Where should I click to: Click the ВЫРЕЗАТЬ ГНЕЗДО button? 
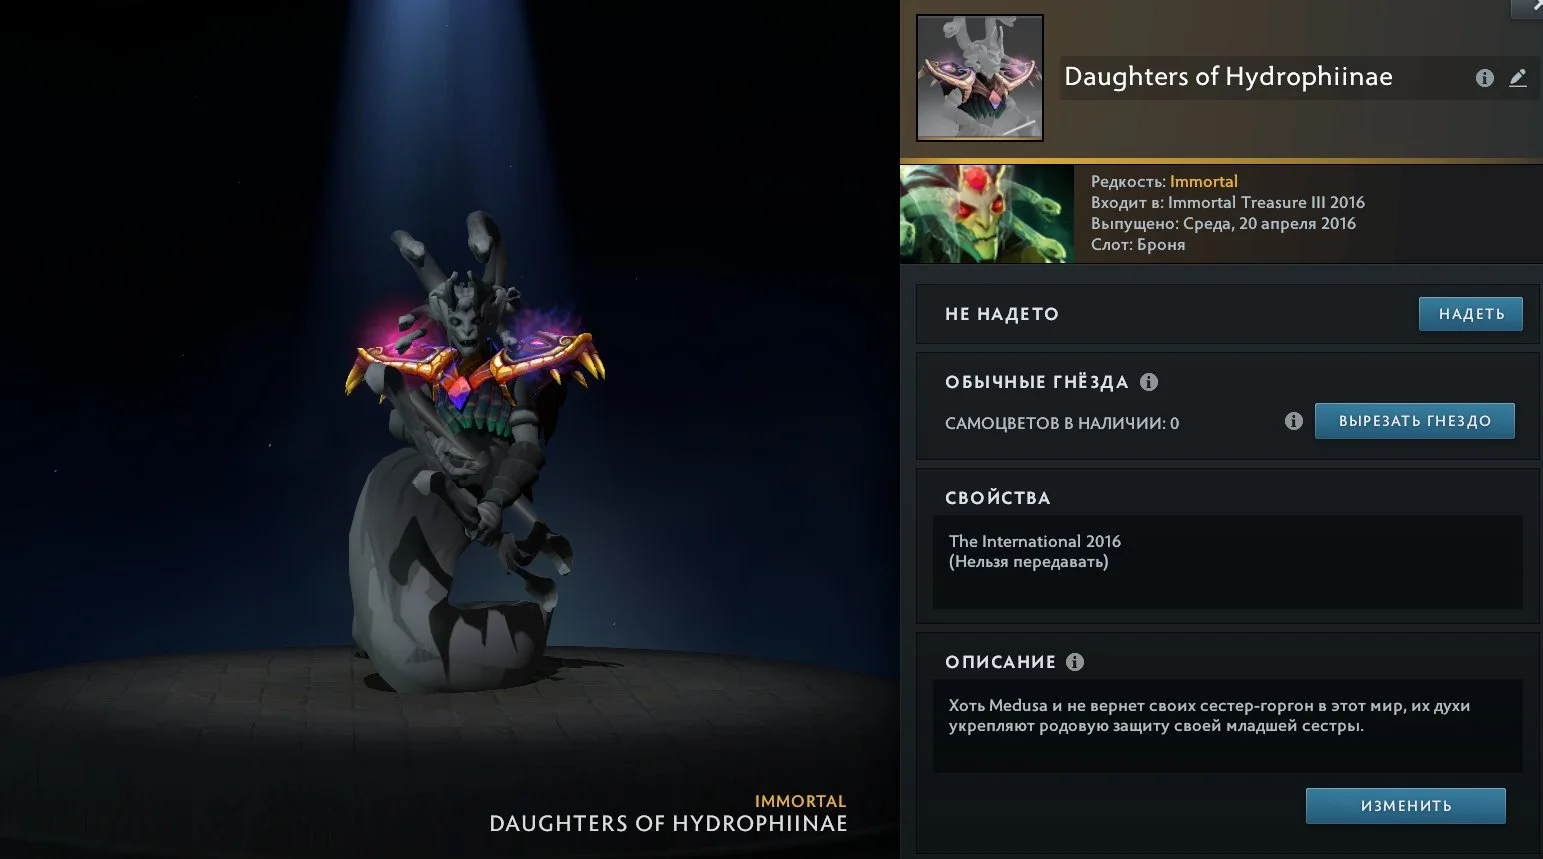pyautogui.click(x=1415, y=421)
